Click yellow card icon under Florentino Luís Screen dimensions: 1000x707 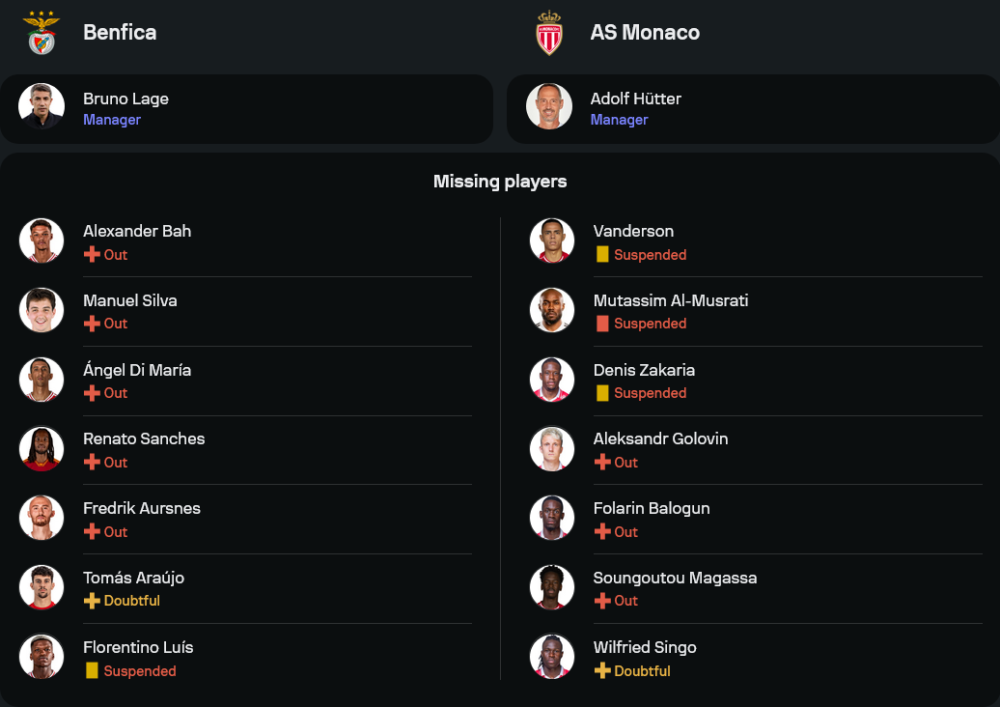[92, 671]
